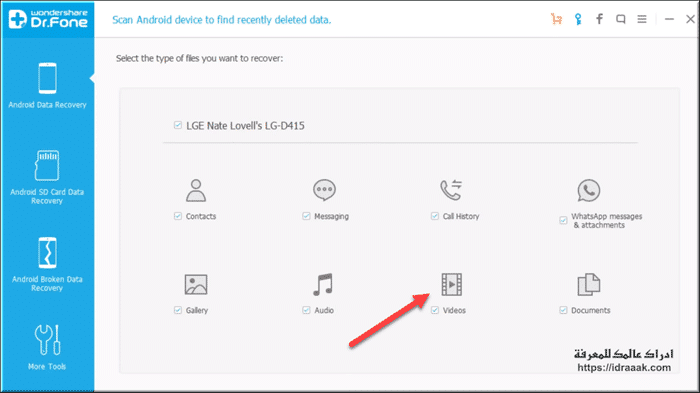The image size is (700, 393).
Task: Uncheck the Call History checkbox
Action: 435,216
